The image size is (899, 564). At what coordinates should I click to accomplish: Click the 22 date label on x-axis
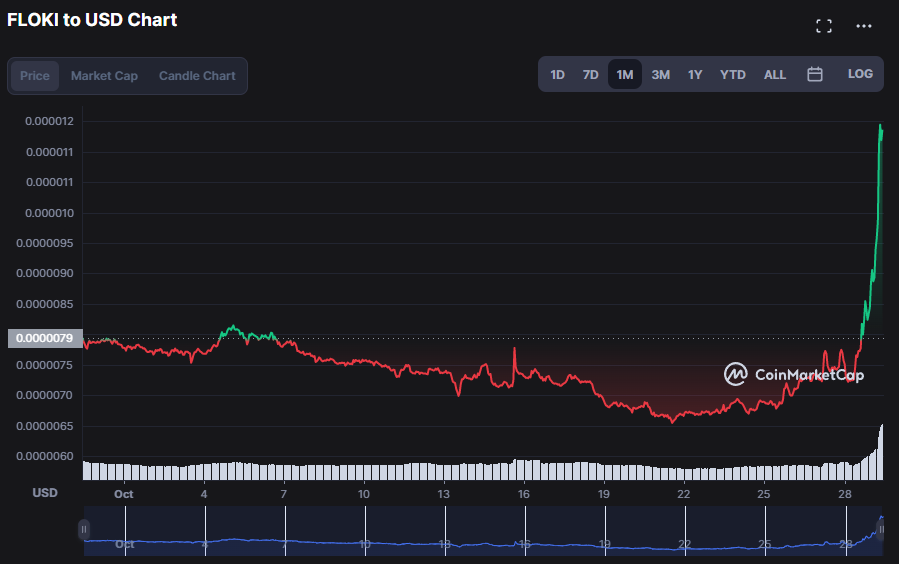(x=683, y=494)
